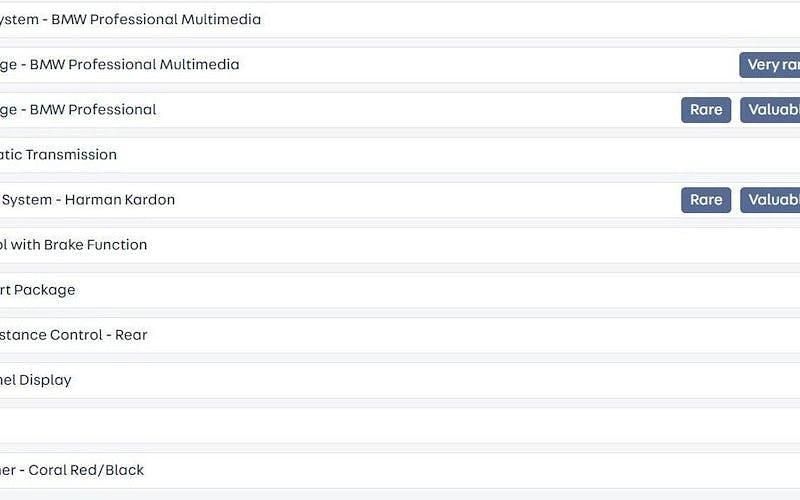Select the Control - Rear row
The width and height of the screenshot is (800, 500).
click(x=400, y=335)
